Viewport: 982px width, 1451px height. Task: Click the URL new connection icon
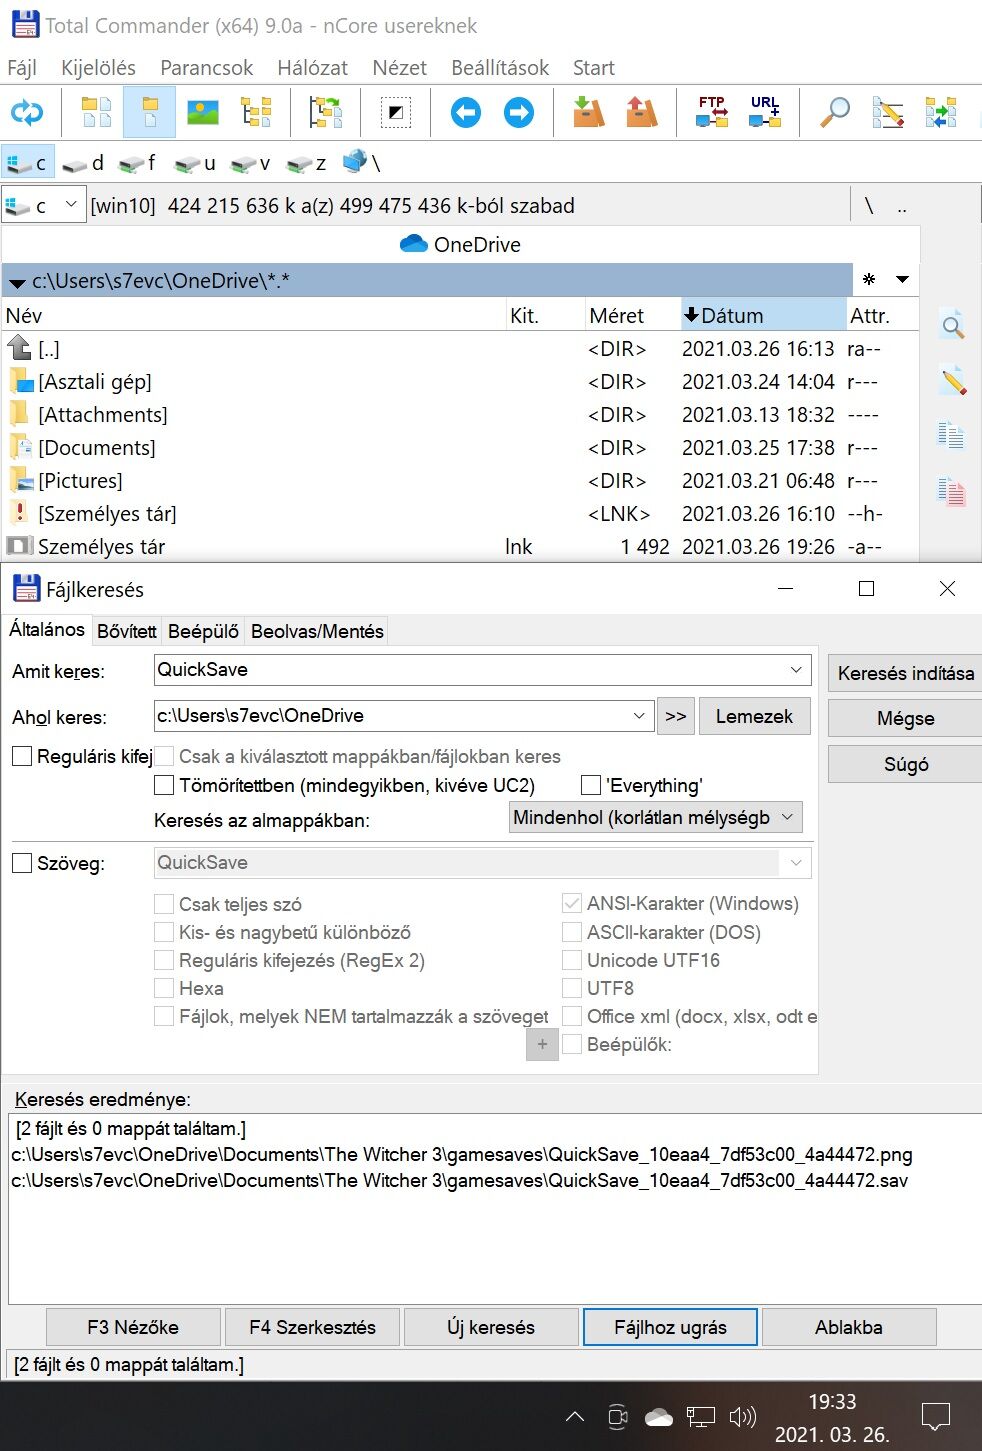(765, 112)
